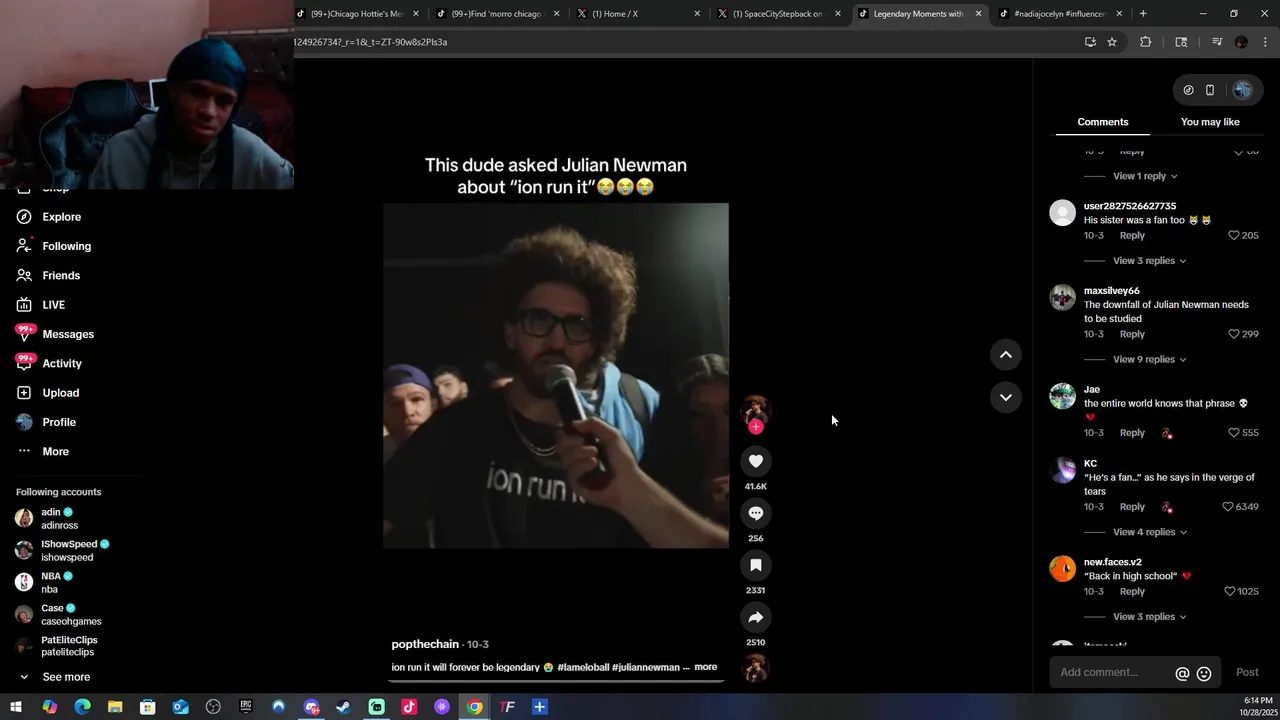Image resolution: width=1280 pixels, height=720 pixels.
Task: Open the Upload page
Action: point(60,393)
